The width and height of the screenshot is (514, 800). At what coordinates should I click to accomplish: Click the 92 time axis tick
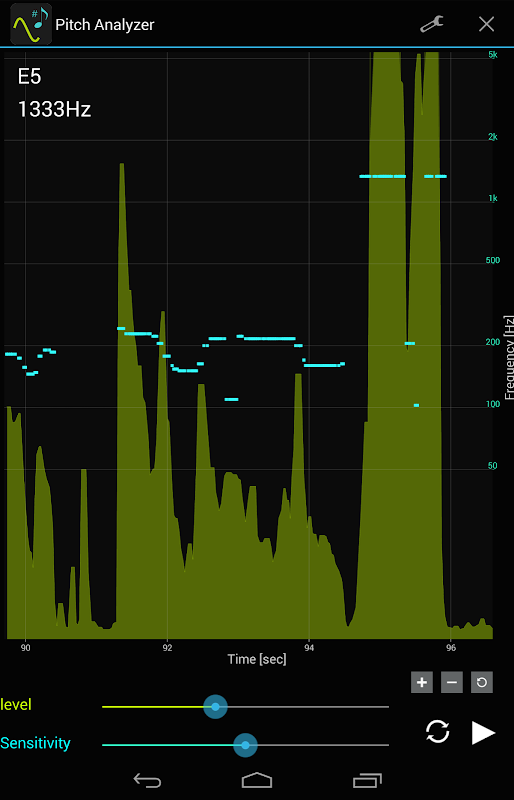tap(167, 647)
